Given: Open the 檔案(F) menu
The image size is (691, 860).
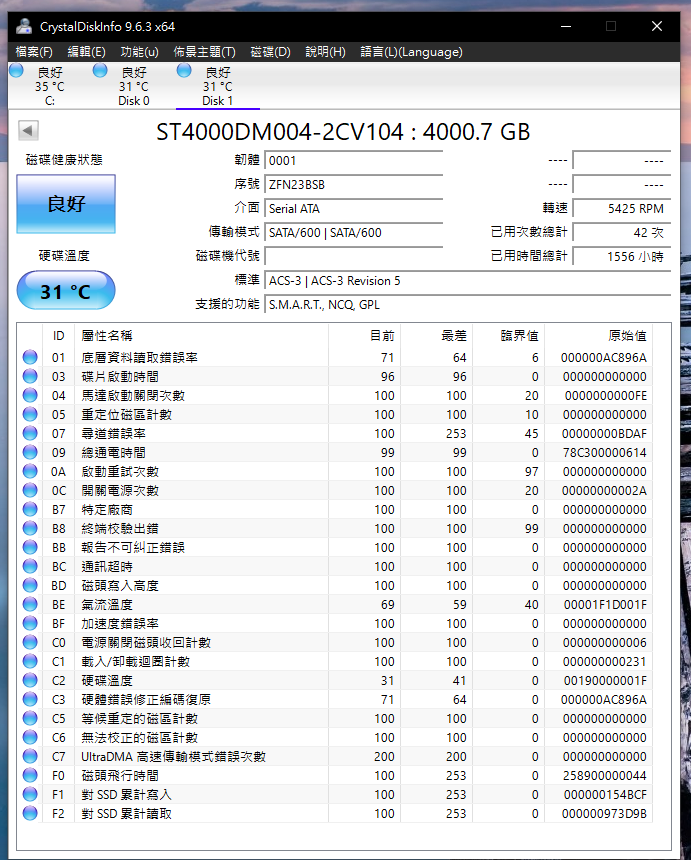Looking at the screenshot, I should point(34,52).
